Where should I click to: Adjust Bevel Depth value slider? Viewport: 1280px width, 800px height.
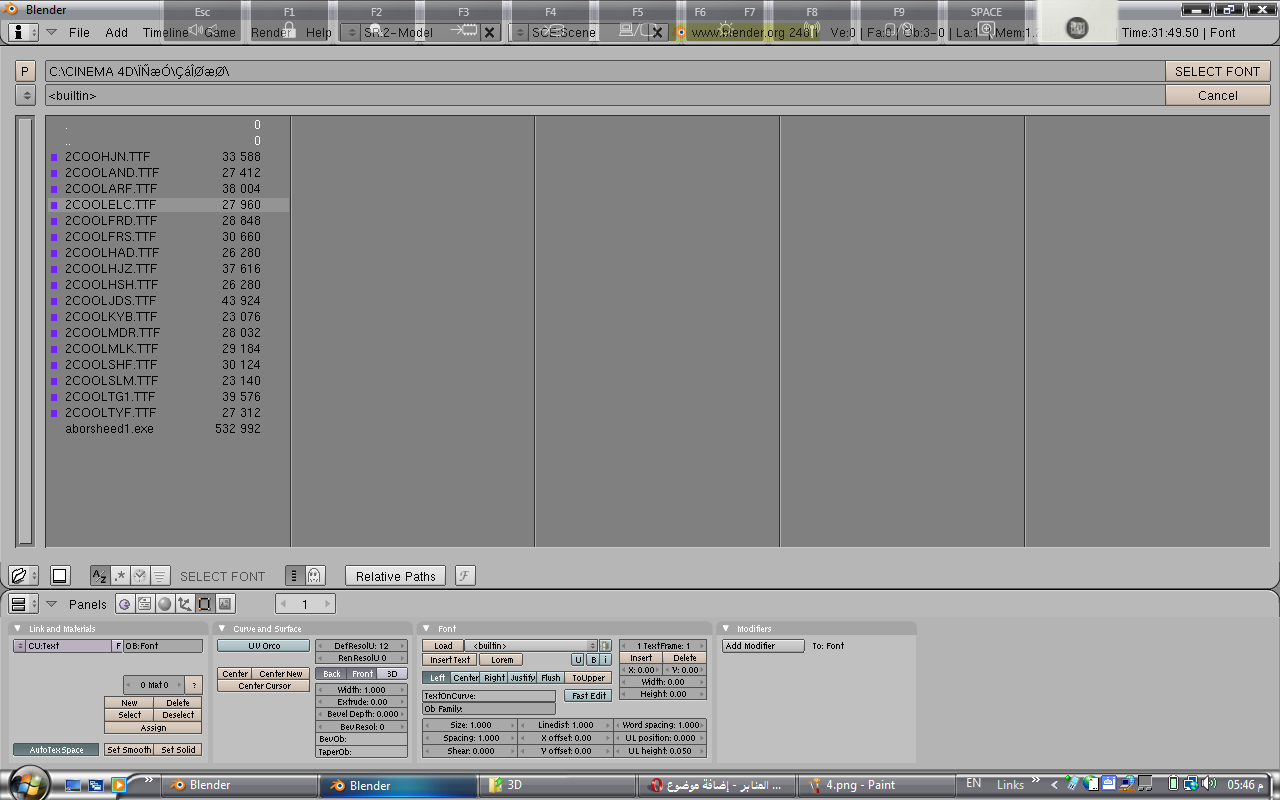(362, 714)
